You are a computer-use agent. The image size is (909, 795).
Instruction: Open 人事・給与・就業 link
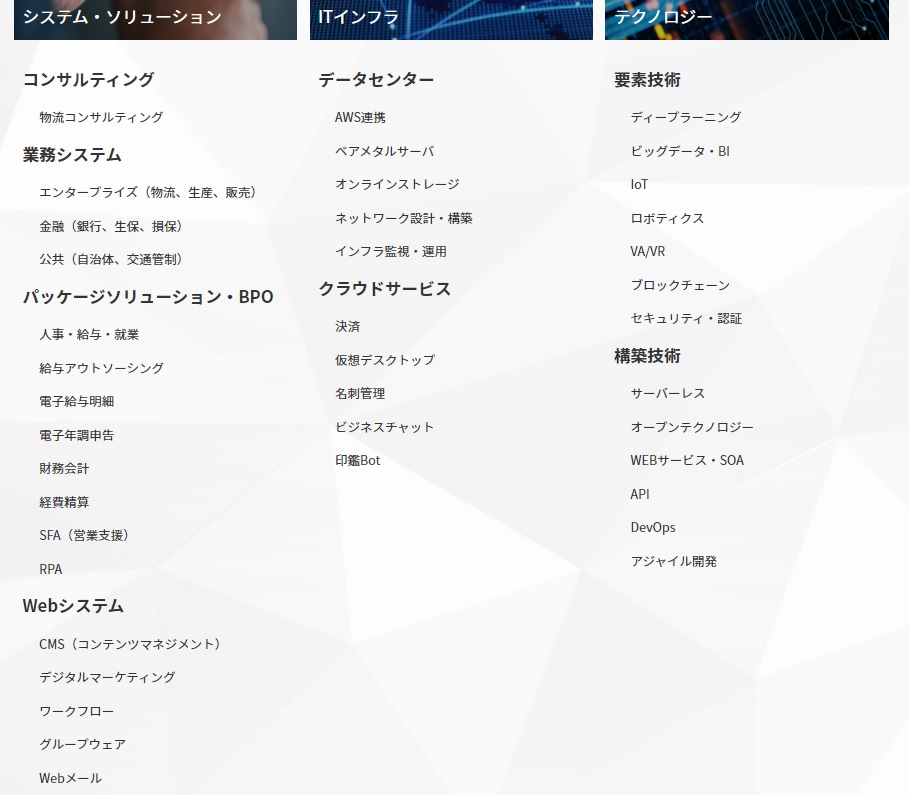89,335
